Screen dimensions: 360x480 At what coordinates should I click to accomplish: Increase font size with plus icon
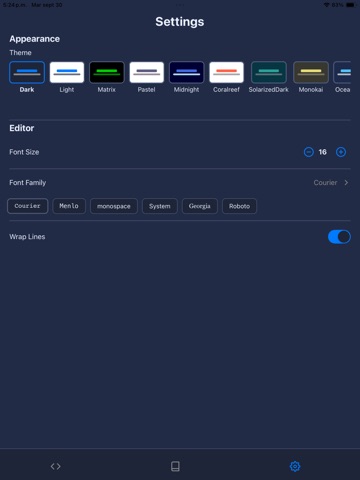coord(341,152)
